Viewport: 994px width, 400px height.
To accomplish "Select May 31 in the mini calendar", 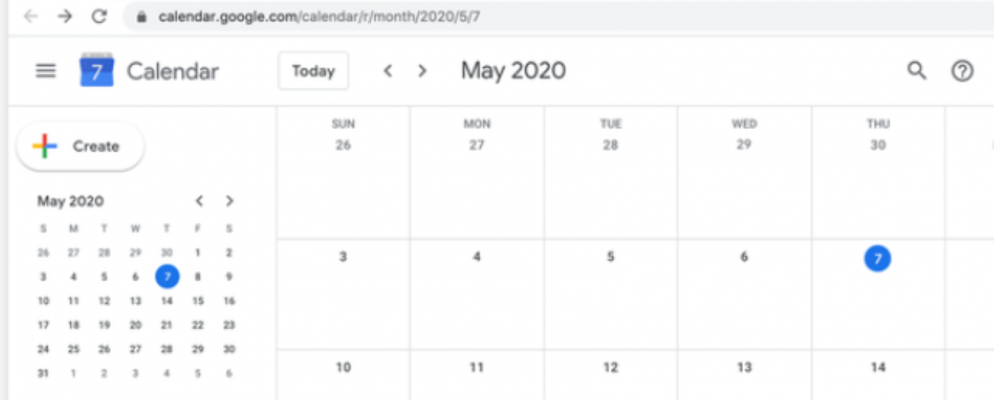I will point(43,374).
